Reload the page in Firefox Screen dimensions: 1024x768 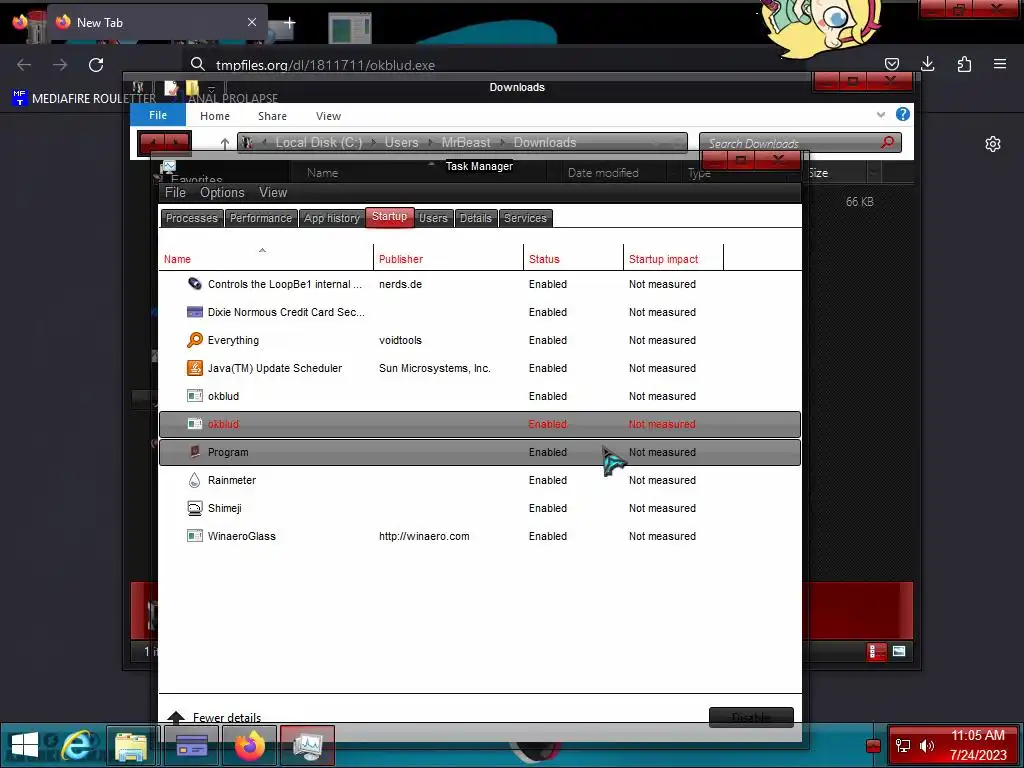point(96,65)
